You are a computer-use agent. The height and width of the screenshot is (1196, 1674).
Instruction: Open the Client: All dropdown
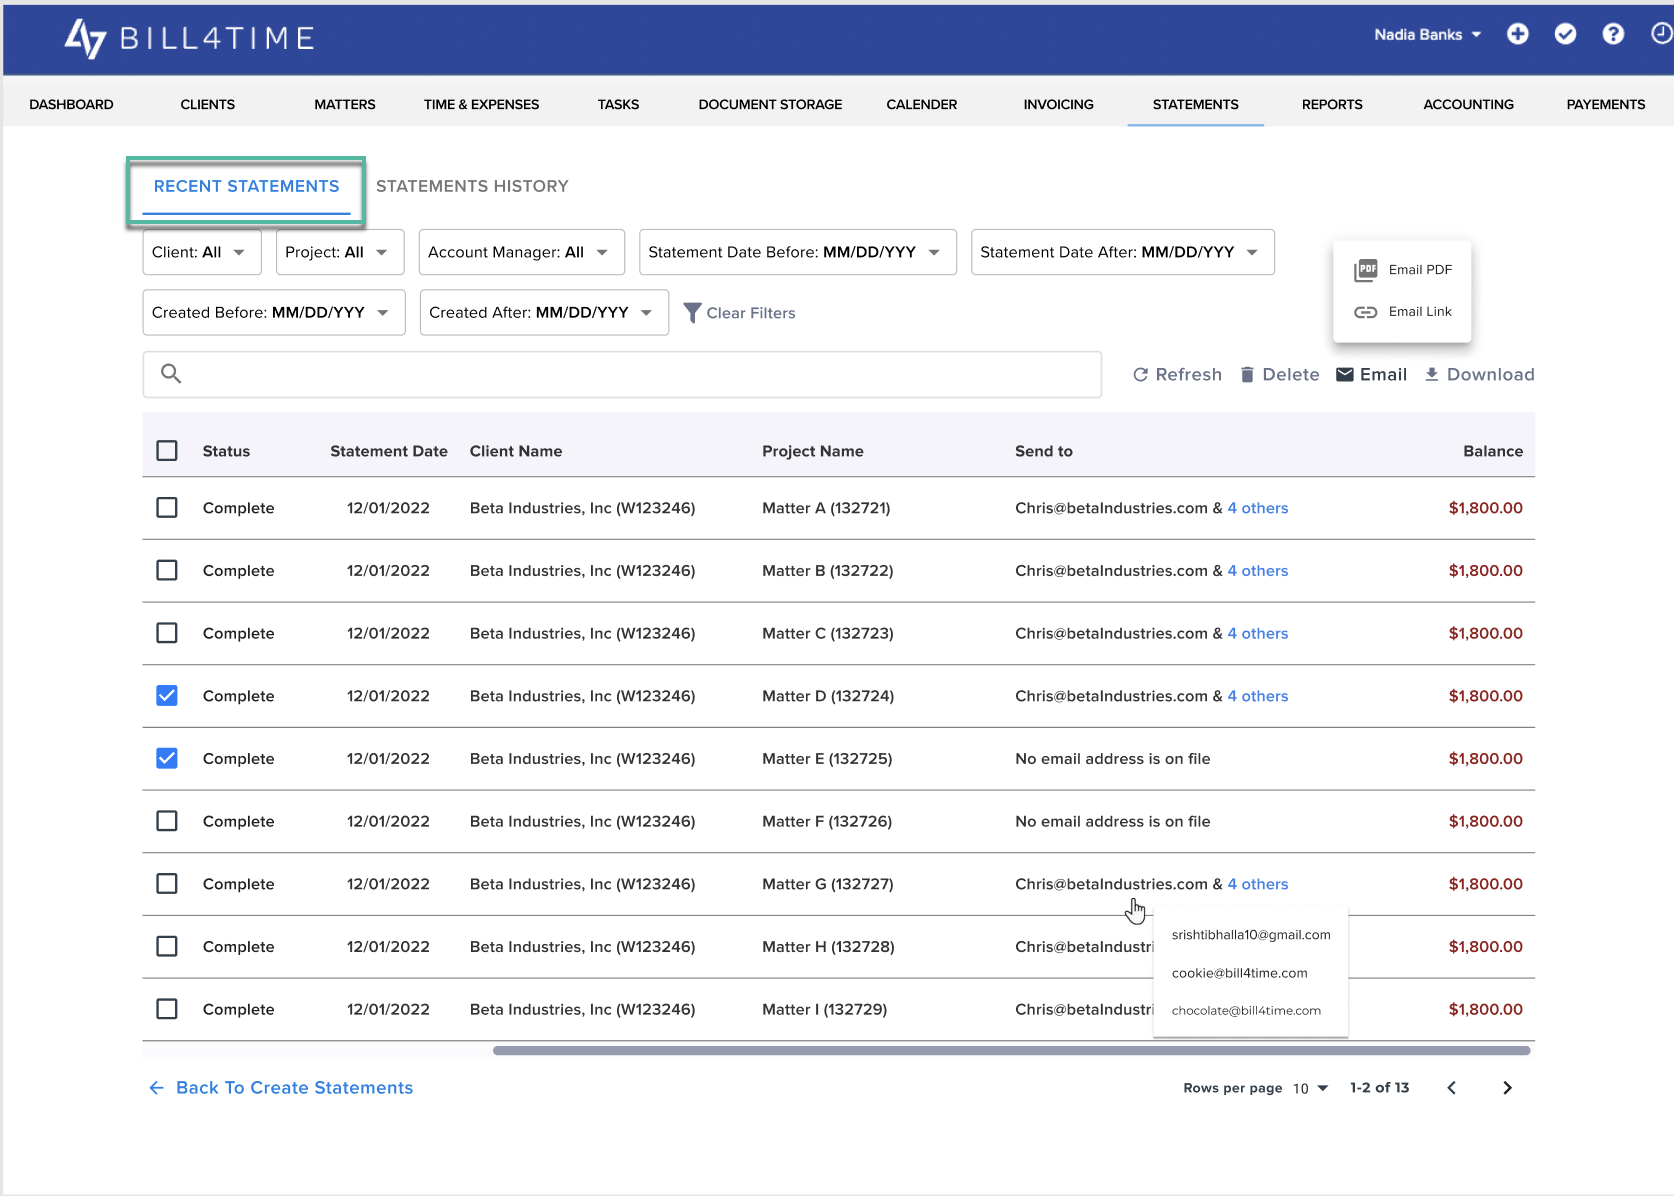point(202,252)
